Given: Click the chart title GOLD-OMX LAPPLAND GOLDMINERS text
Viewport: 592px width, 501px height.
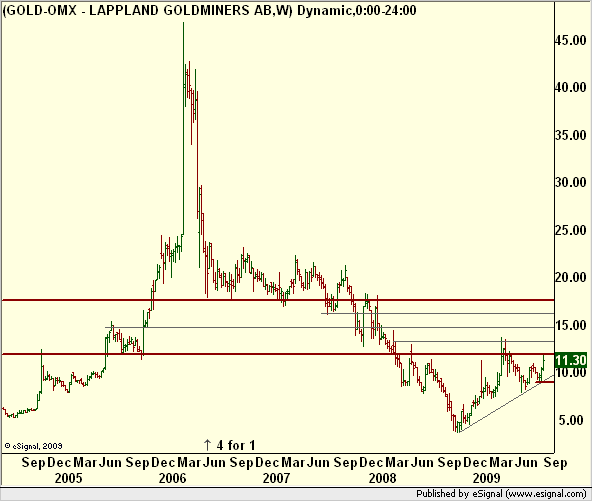Looking at the screenshot, I should point(210,10).
